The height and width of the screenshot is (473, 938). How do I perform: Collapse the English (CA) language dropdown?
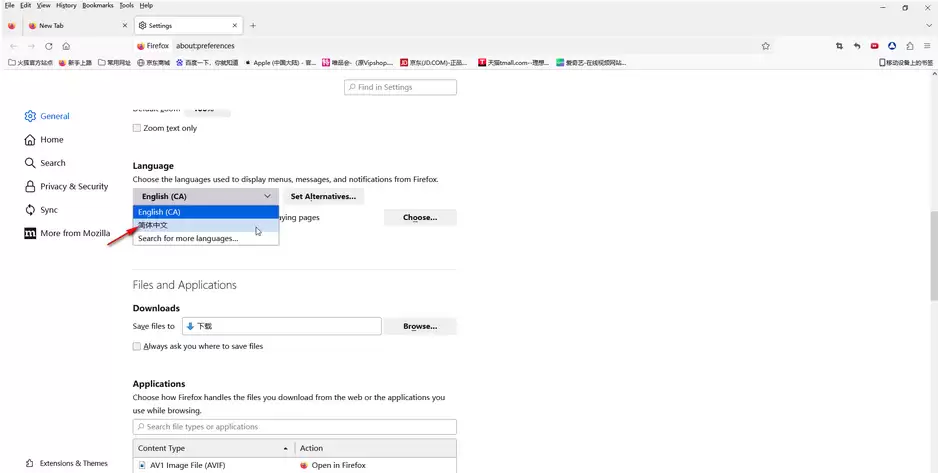click(x=206, y=196)
